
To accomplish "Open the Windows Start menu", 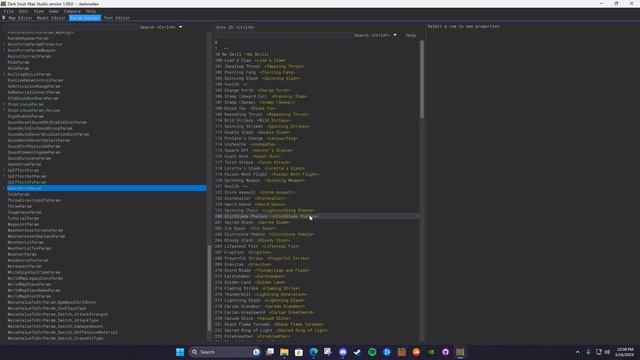I will [x=180, y=352].
